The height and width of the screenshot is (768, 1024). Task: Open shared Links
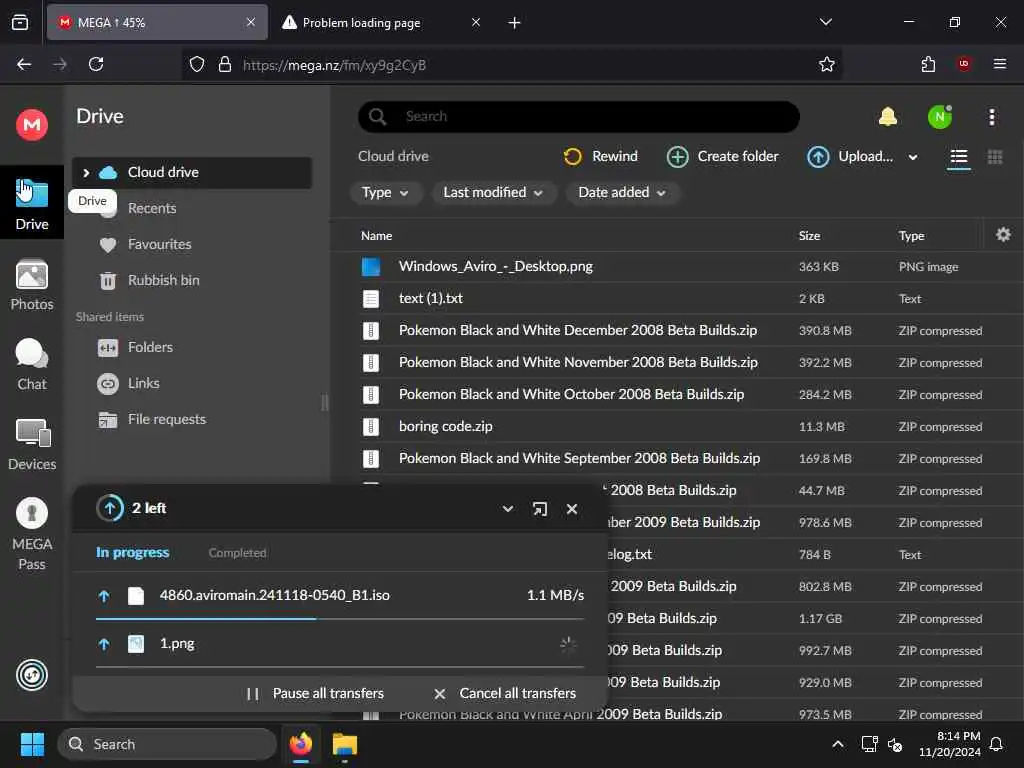tap(129, 383)
